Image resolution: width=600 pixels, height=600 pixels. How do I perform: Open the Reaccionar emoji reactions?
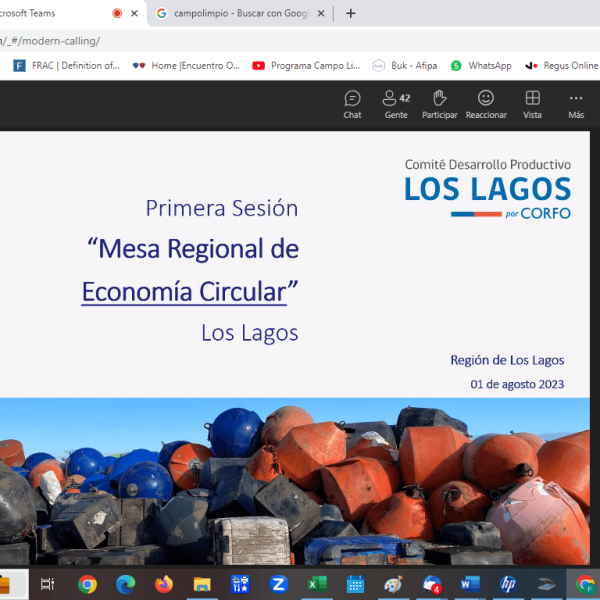(486, 104)
